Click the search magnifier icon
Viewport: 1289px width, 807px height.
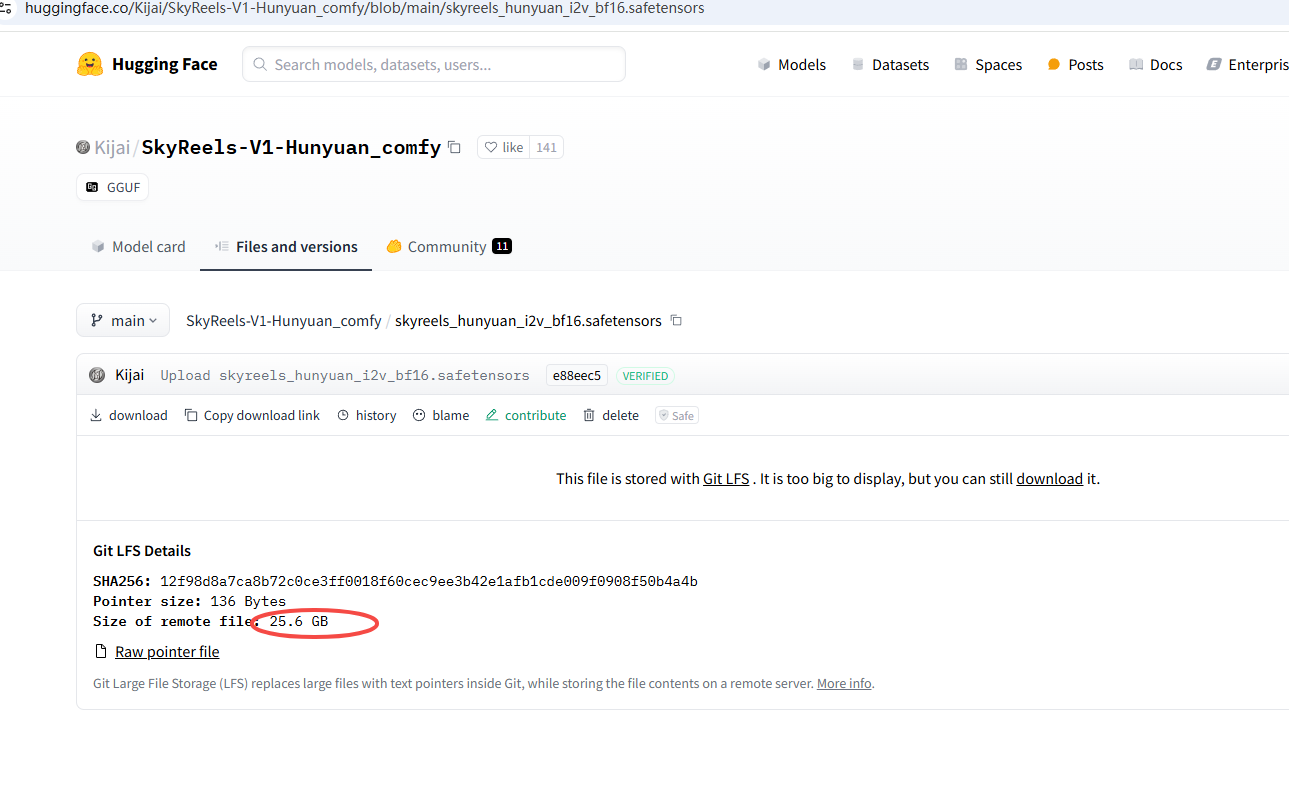coord(260,64)
